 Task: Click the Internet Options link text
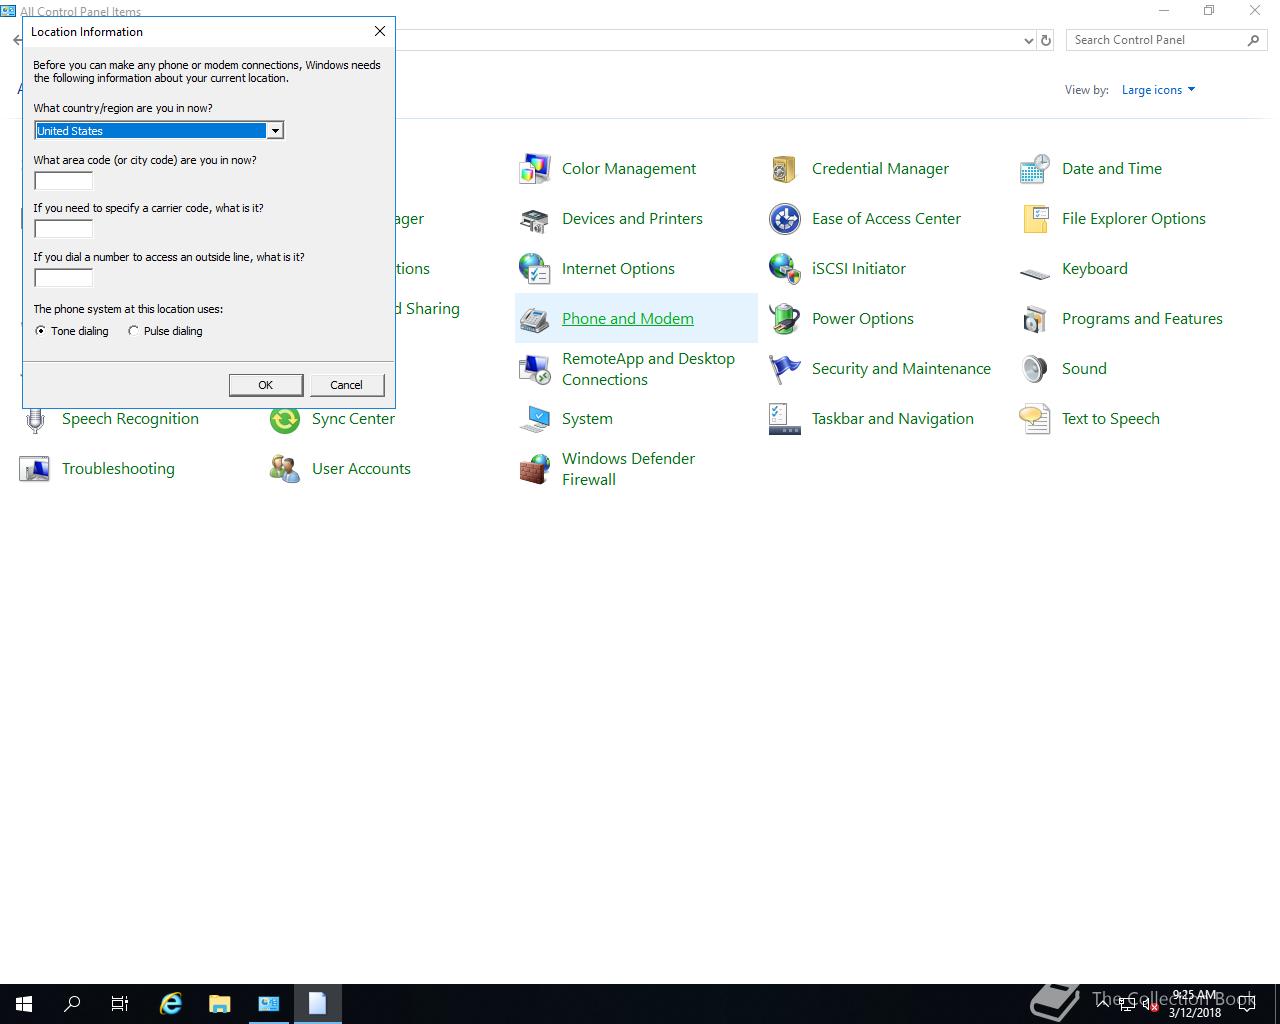click(x=618, y=269)
